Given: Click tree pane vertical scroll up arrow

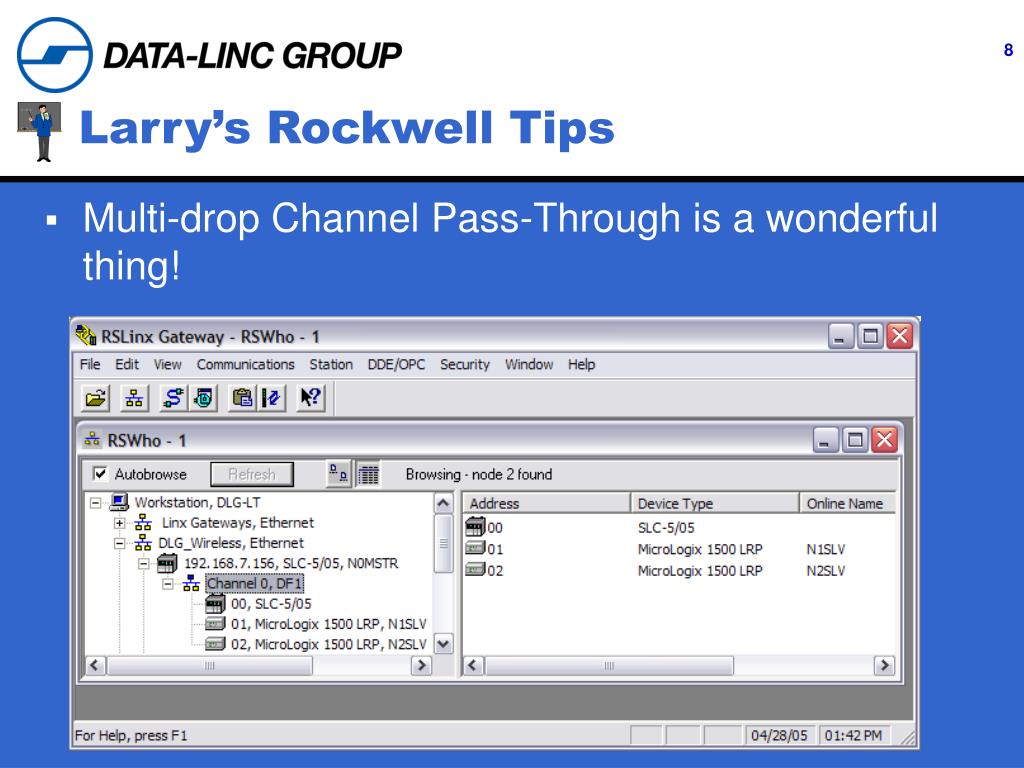Looking at the screenshot, I should click(x=443, y=503).
